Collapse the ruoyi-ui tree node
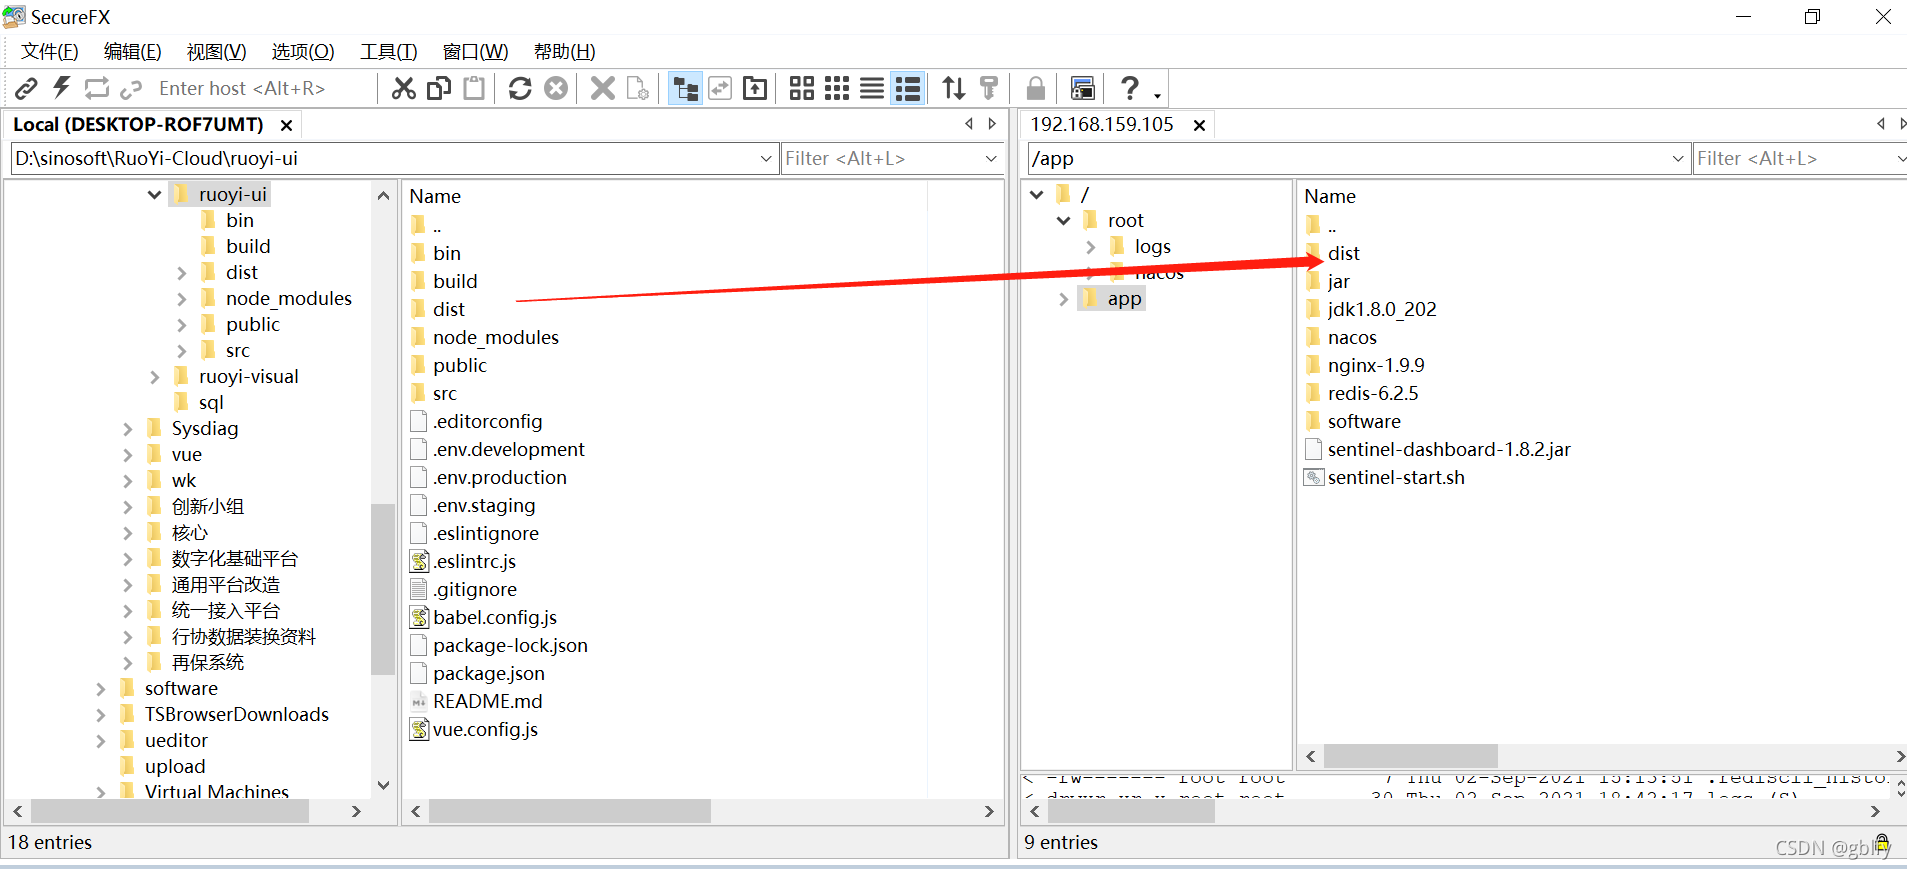 coord(154,194)
